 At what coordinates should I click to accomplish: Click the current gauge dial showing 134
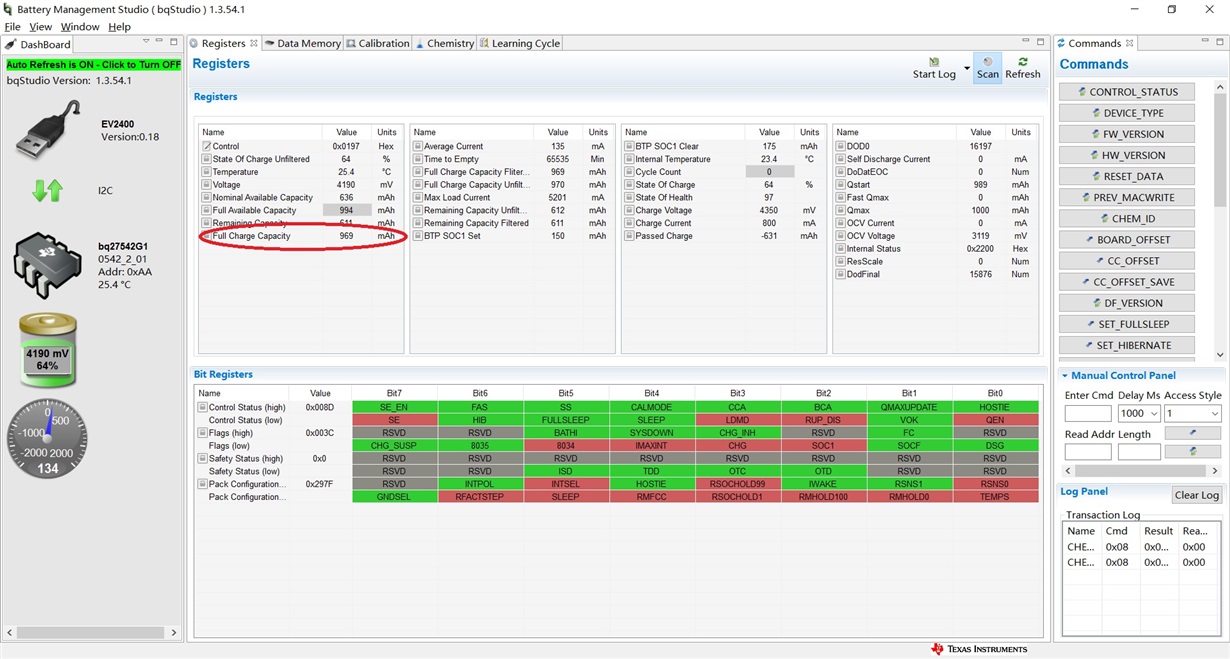tap(47, 438)
